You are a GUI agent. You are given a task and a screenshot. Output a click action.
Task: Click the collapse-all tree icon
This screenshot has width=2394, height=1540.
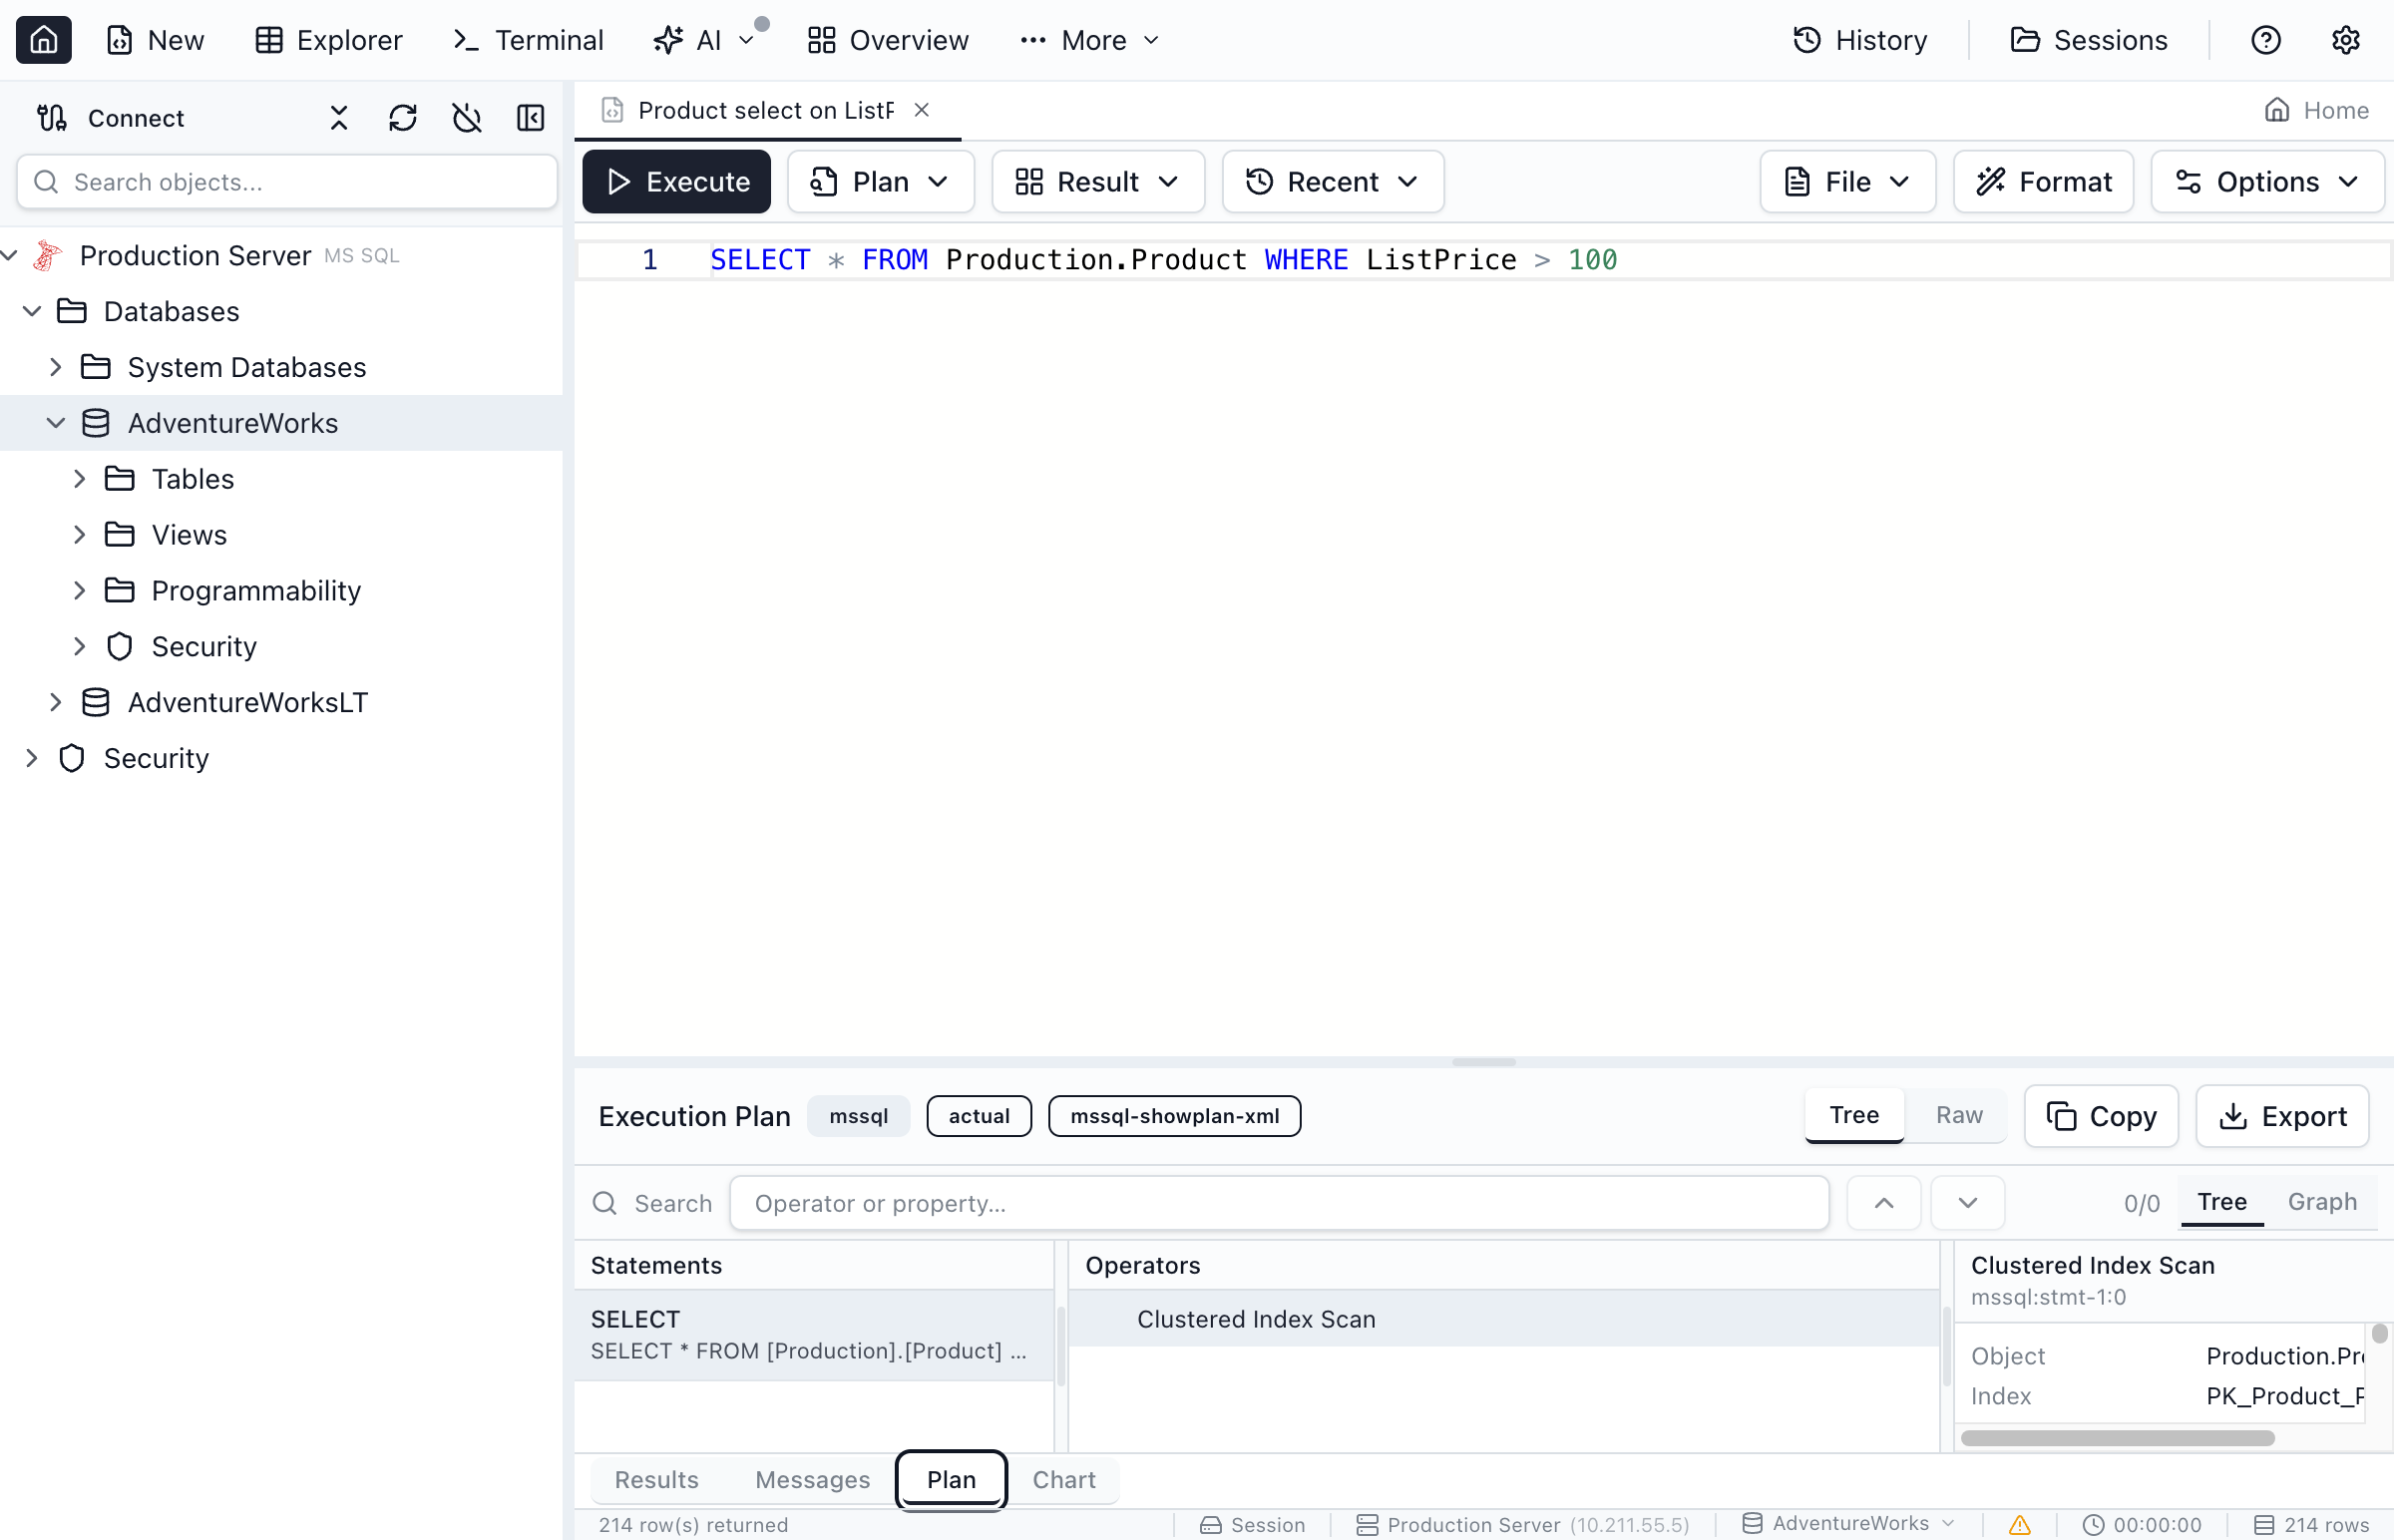339,118
